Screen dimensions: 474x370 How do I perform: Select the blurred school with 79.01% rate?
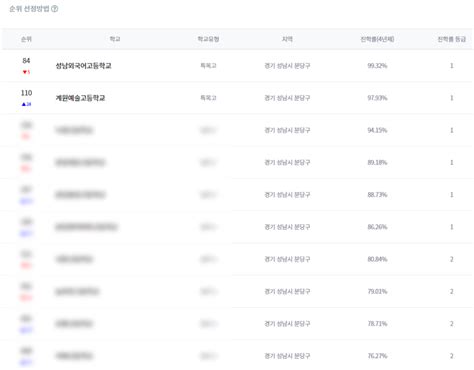(x=77, y=292)
